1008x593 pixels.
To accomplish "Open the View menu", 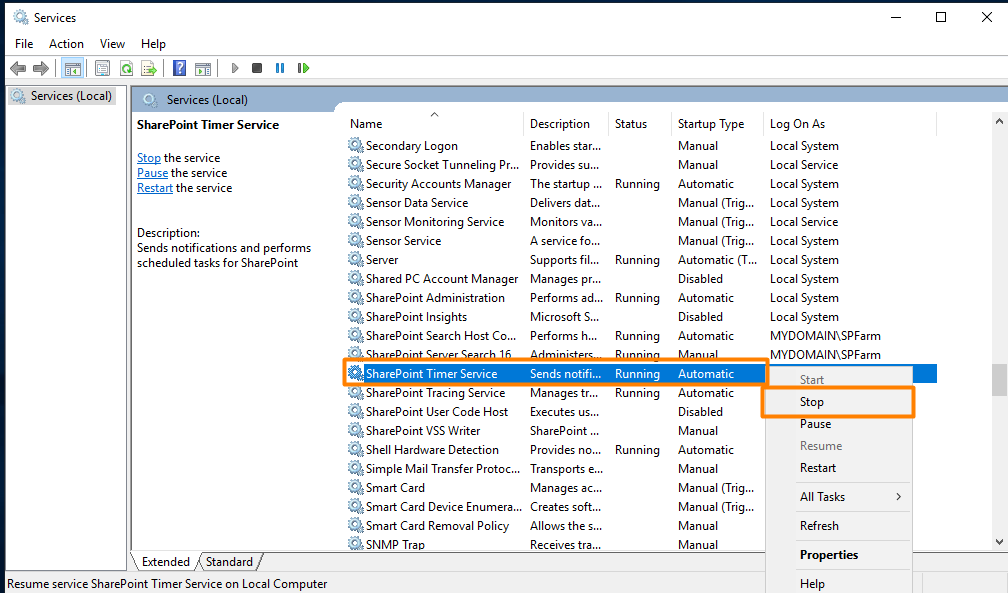I will [112, 44].
